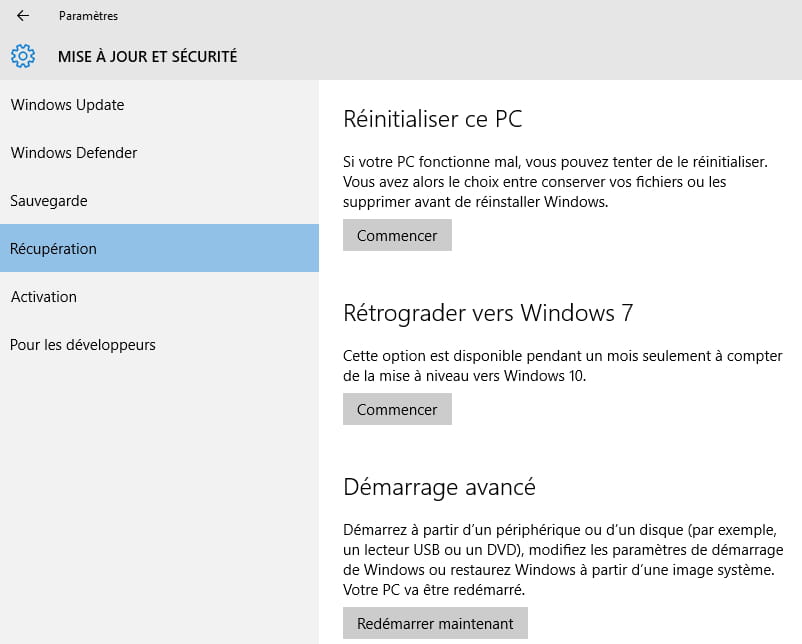Screen dimensions: 802x644
Task: Switch to the Sauvegarde section
Action: point(49,201)
